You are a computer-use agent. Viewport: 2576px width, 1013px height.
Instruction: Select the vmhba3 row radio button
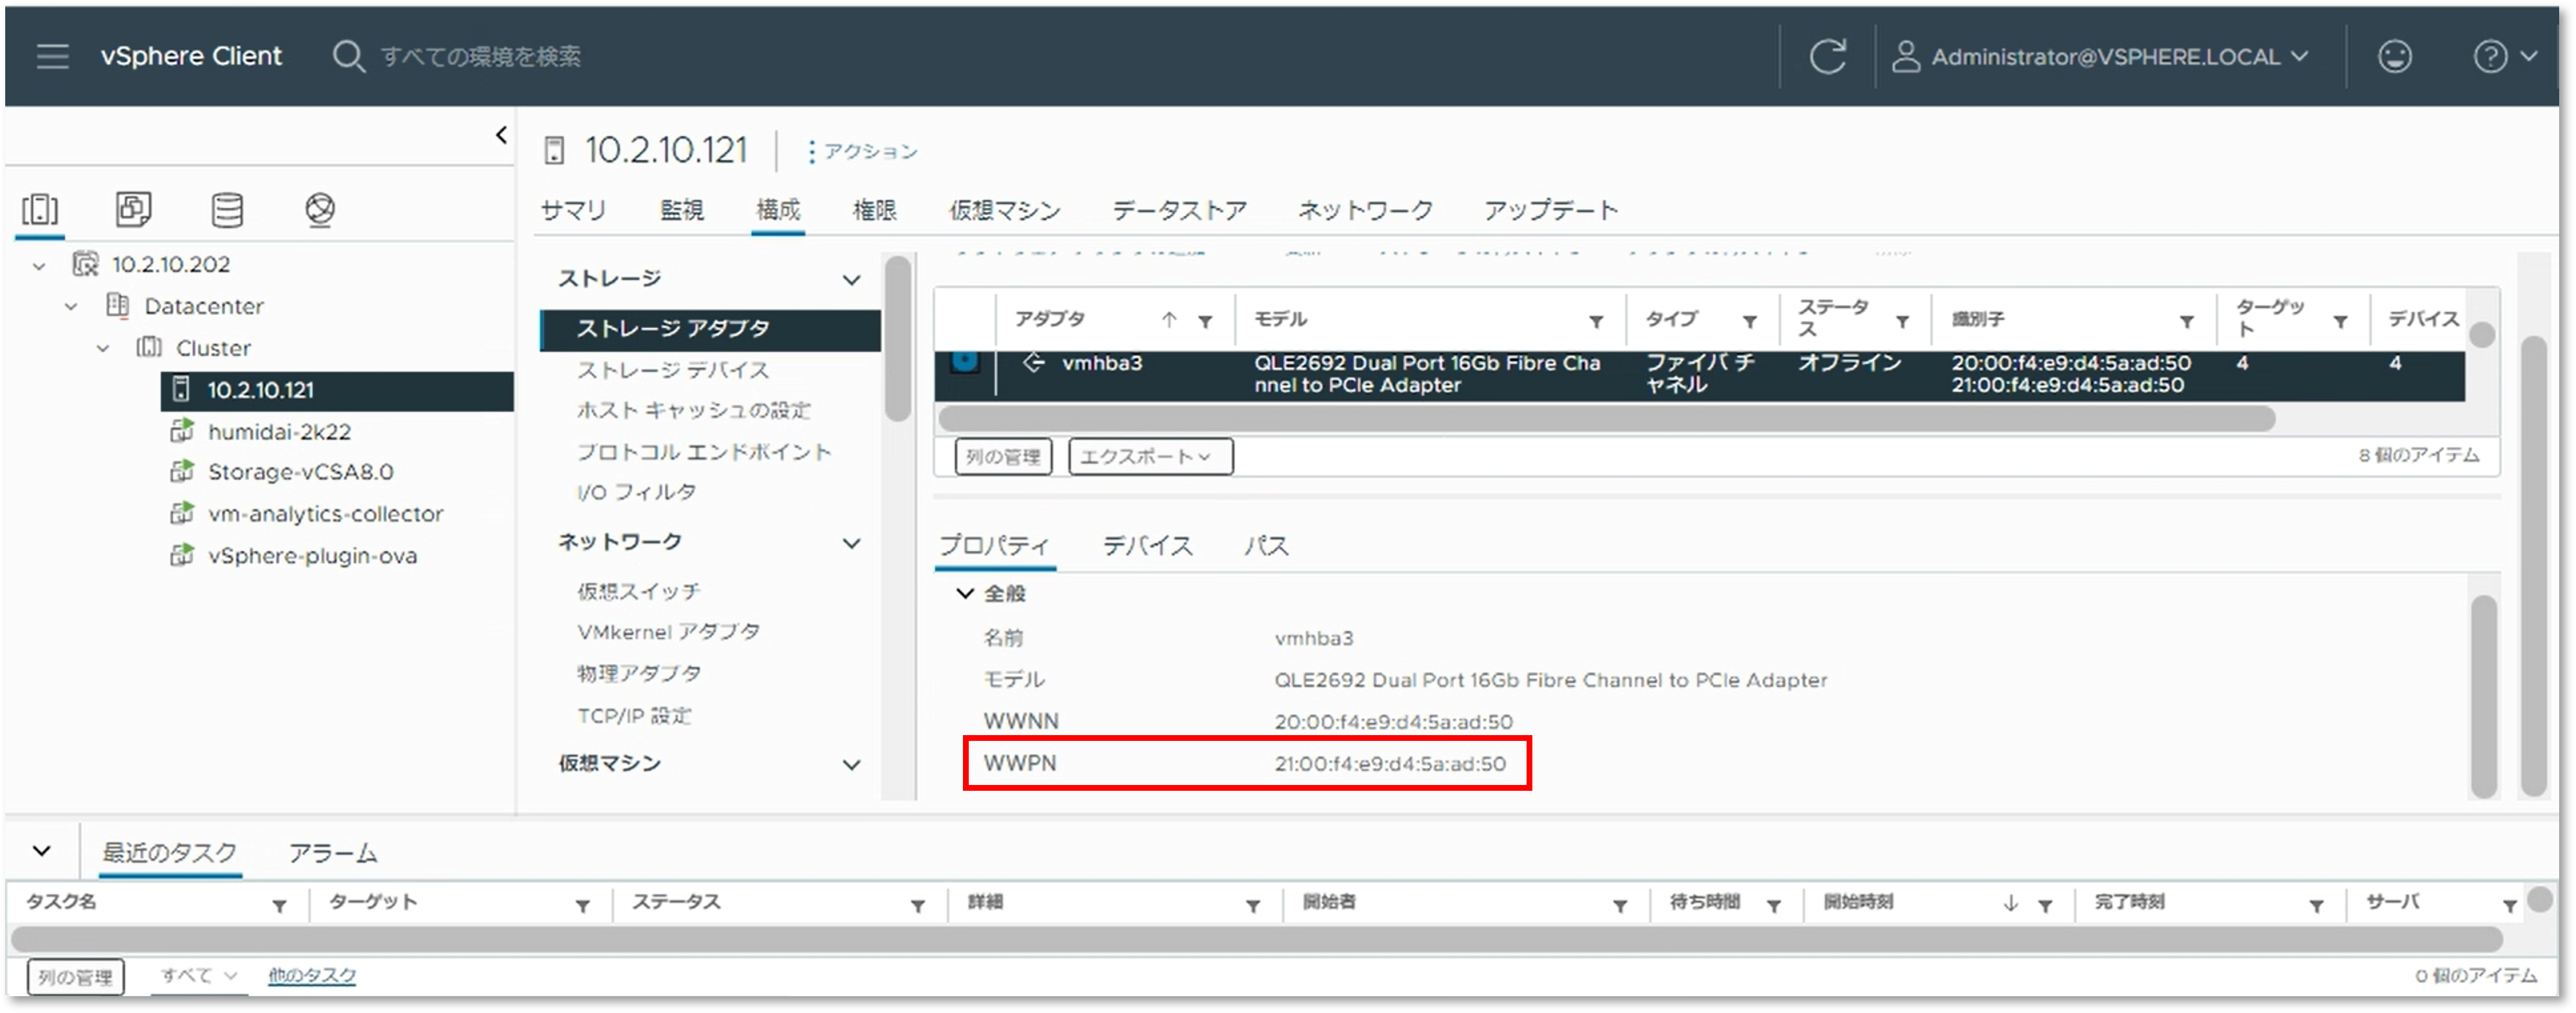click(x=965, y=361)
